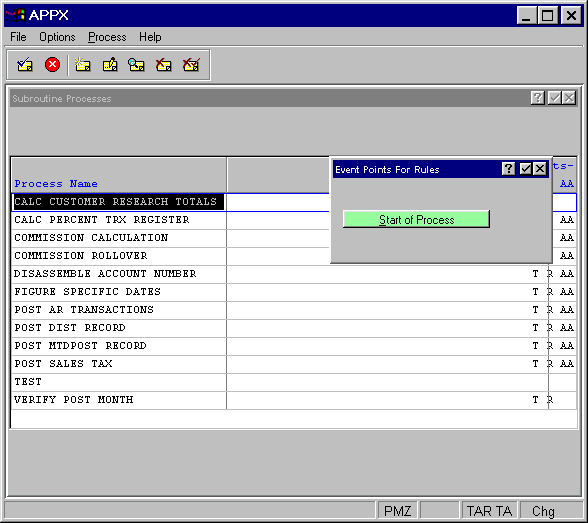Open help in Event Points For Rules dialog
This screenshot has width=588, height=523.
[508, 169]
